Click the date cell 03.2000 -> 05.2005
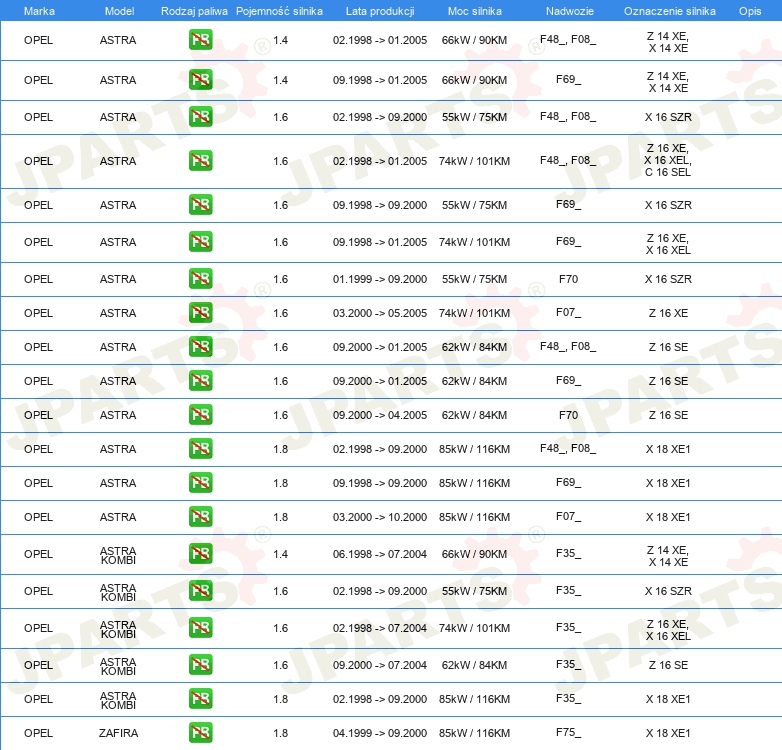Screen dimensions: 782x750 [x=380, y=313]
